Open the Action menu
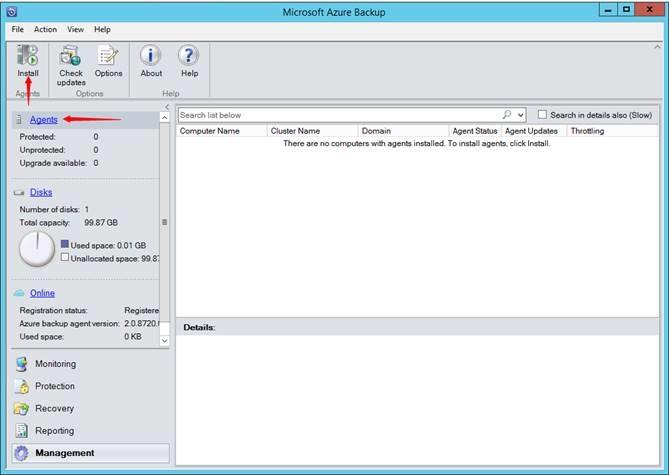 [45, 30]
